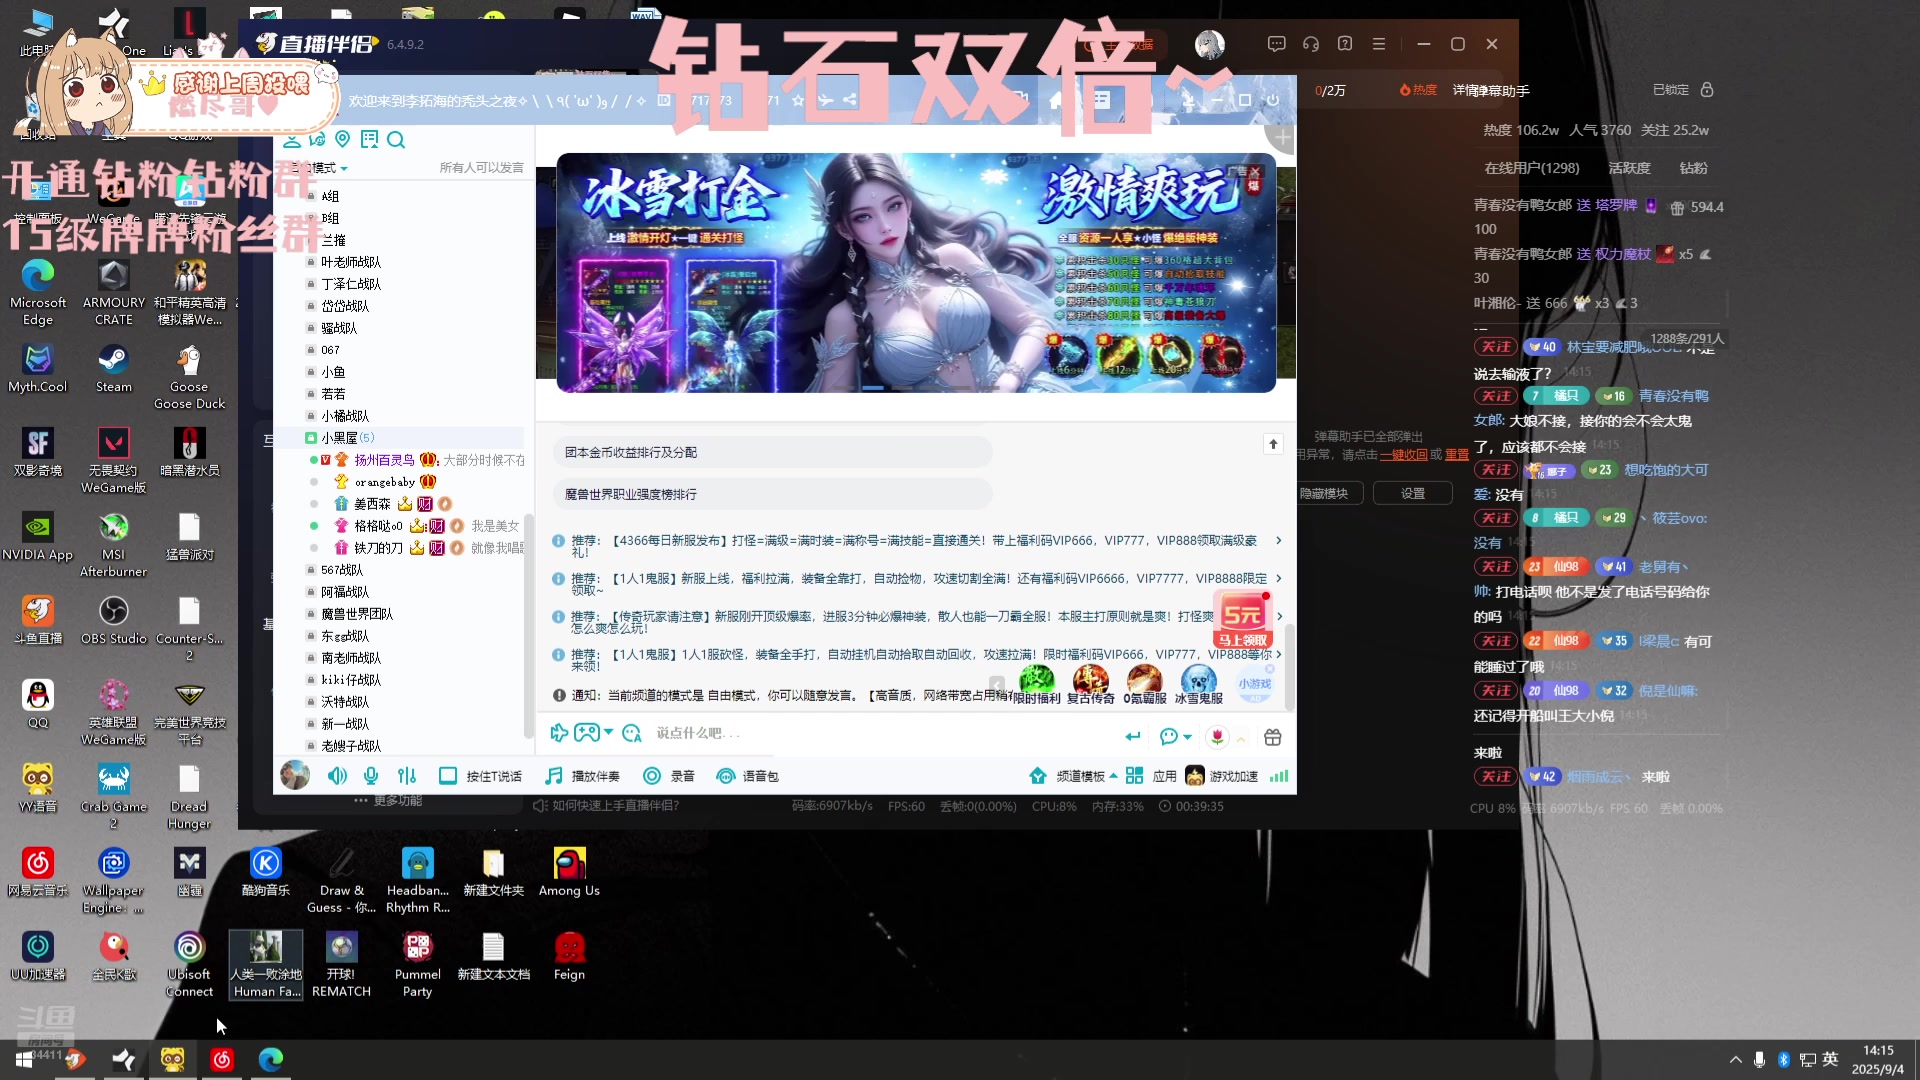Toggle the speaker volume icon in YY
Viewport: 1920px width, 1080px height.
pyautogui.click(x=338, y=776)
